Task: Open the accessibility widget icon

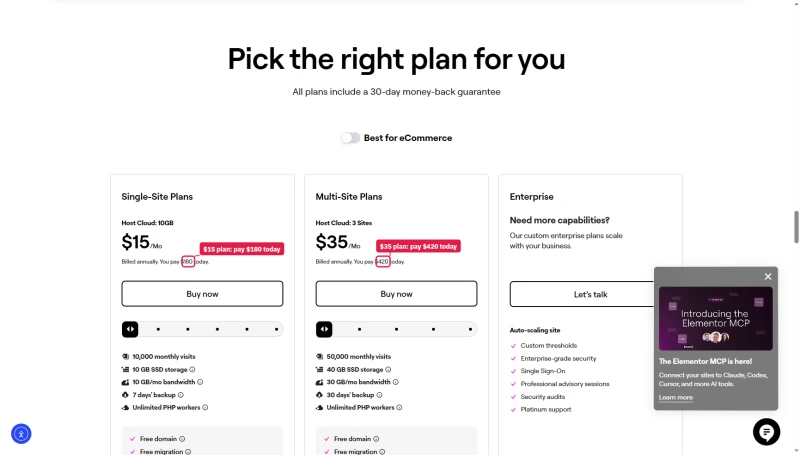Action: tap(21, 434)
